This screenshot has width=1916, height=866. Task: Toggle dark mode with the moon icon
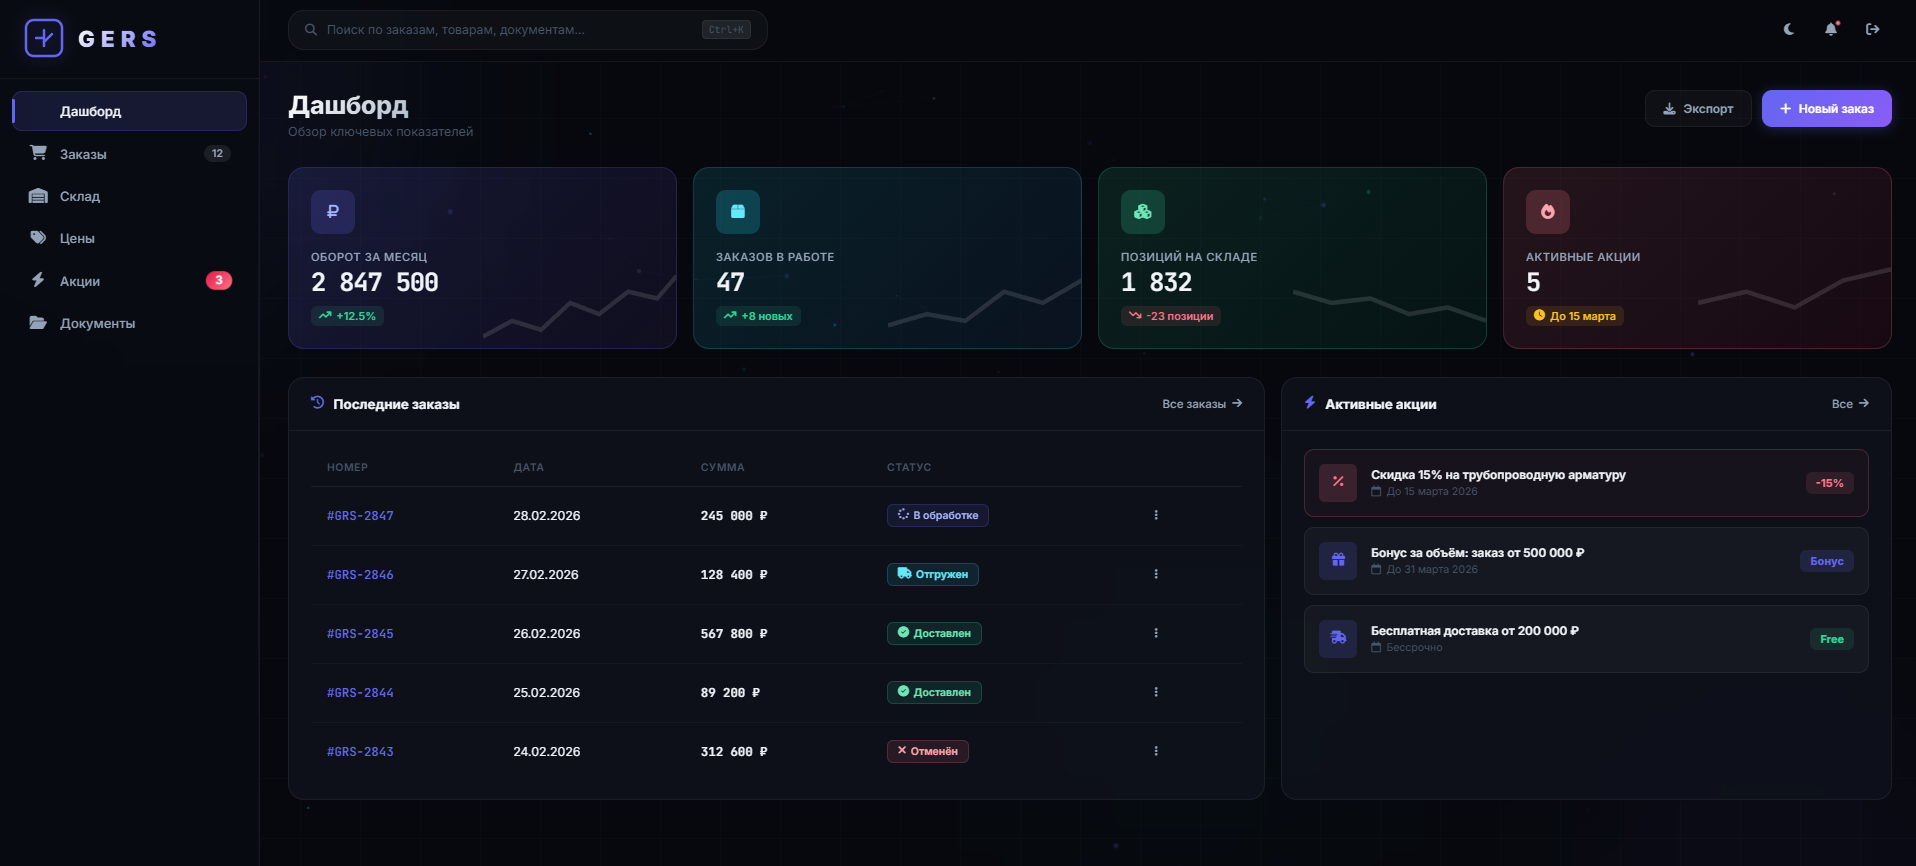point(1789,29)
